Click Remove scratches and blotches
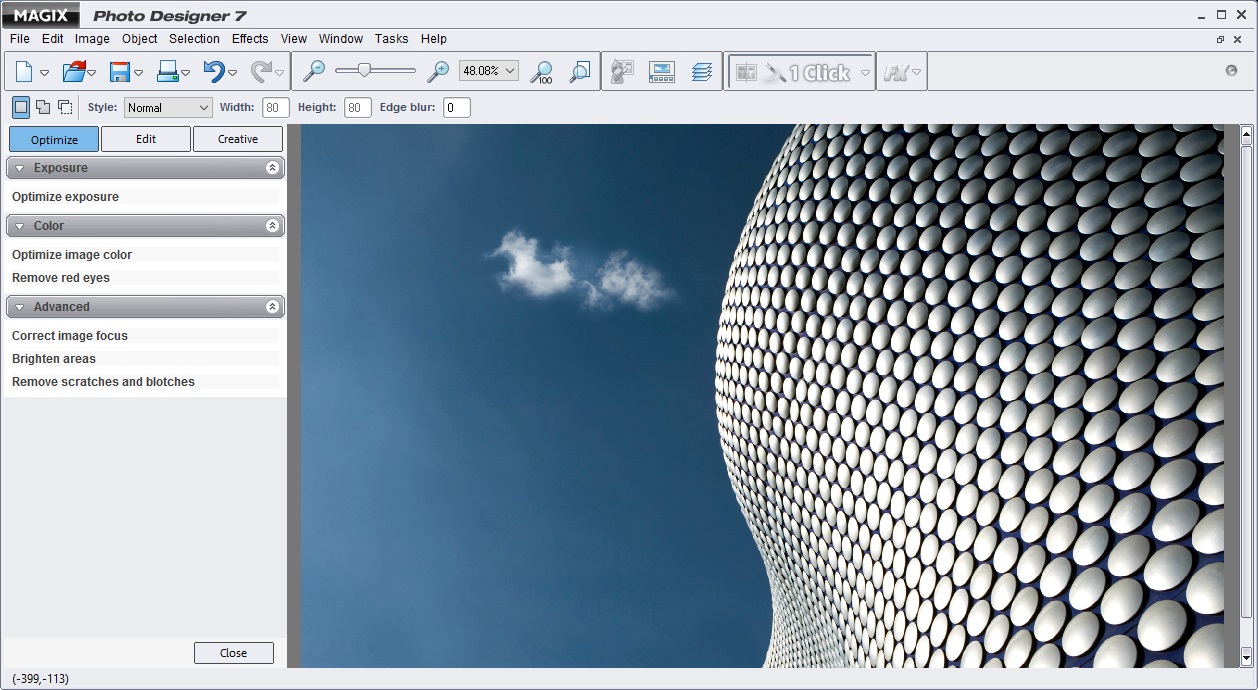The image size is (1258, 690). click(103, 382)
